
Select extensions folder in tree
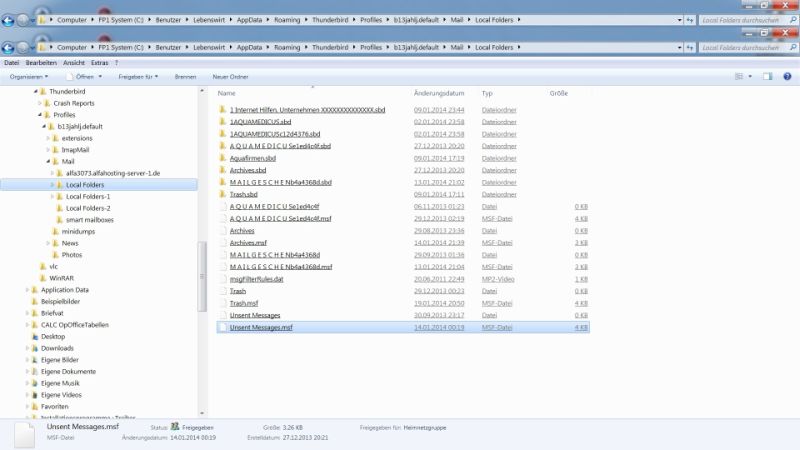click(77, 138)
